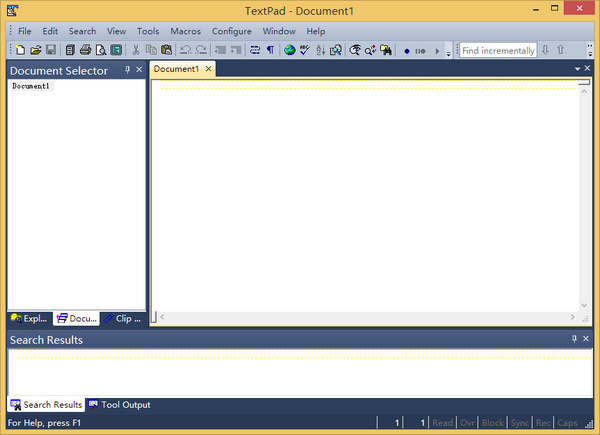Click the Find in Files binoculars icon
Viewport: 600px width, 435px height.
click(x=386, y=50)
